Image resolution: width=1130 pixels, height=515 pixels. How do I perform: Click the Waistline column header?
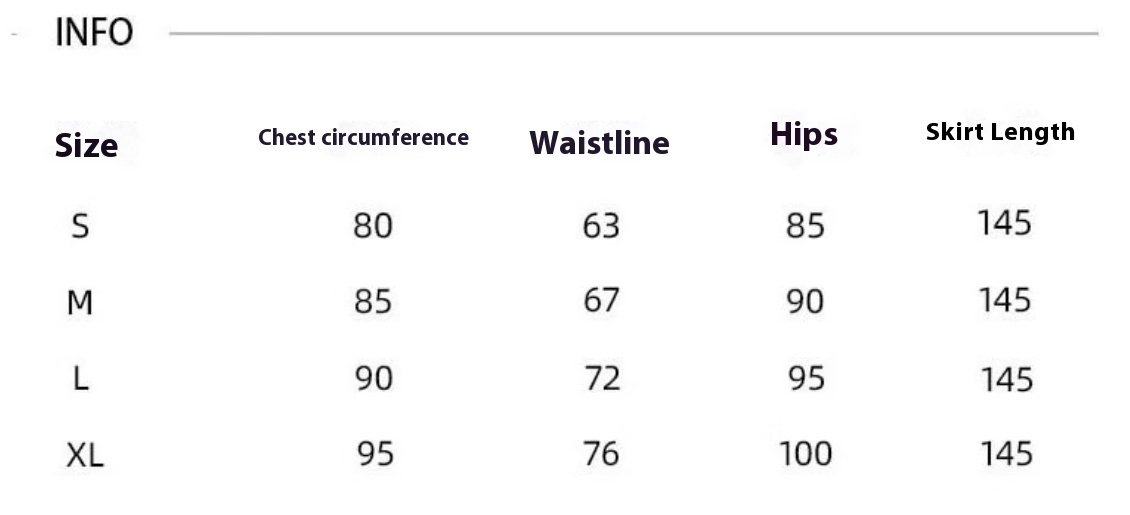(600, 143)
